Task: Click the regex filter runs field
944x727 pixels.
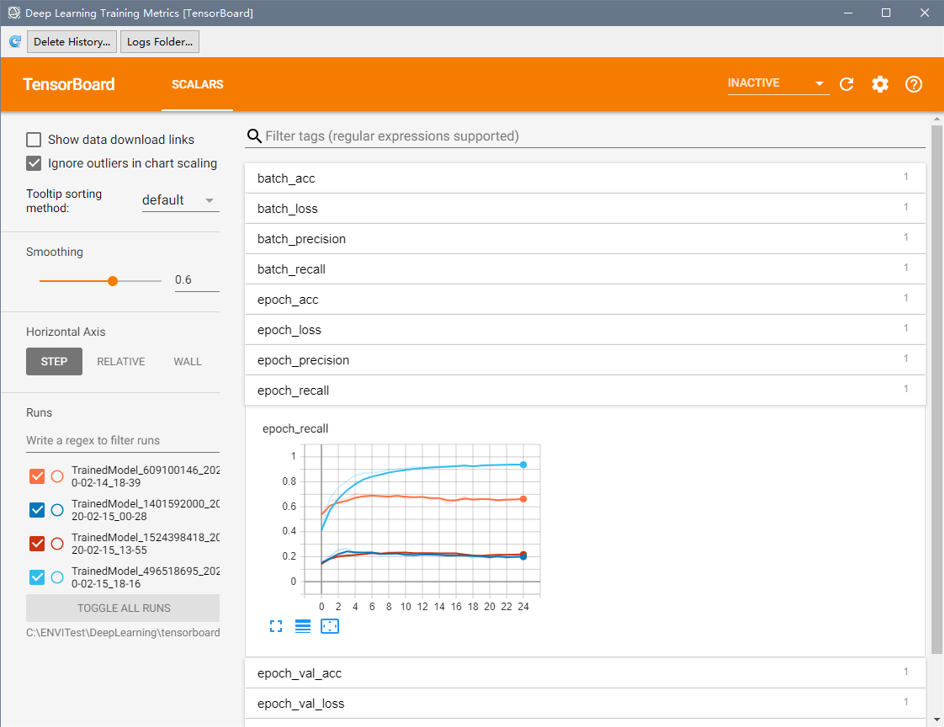Action: point(123,441)
